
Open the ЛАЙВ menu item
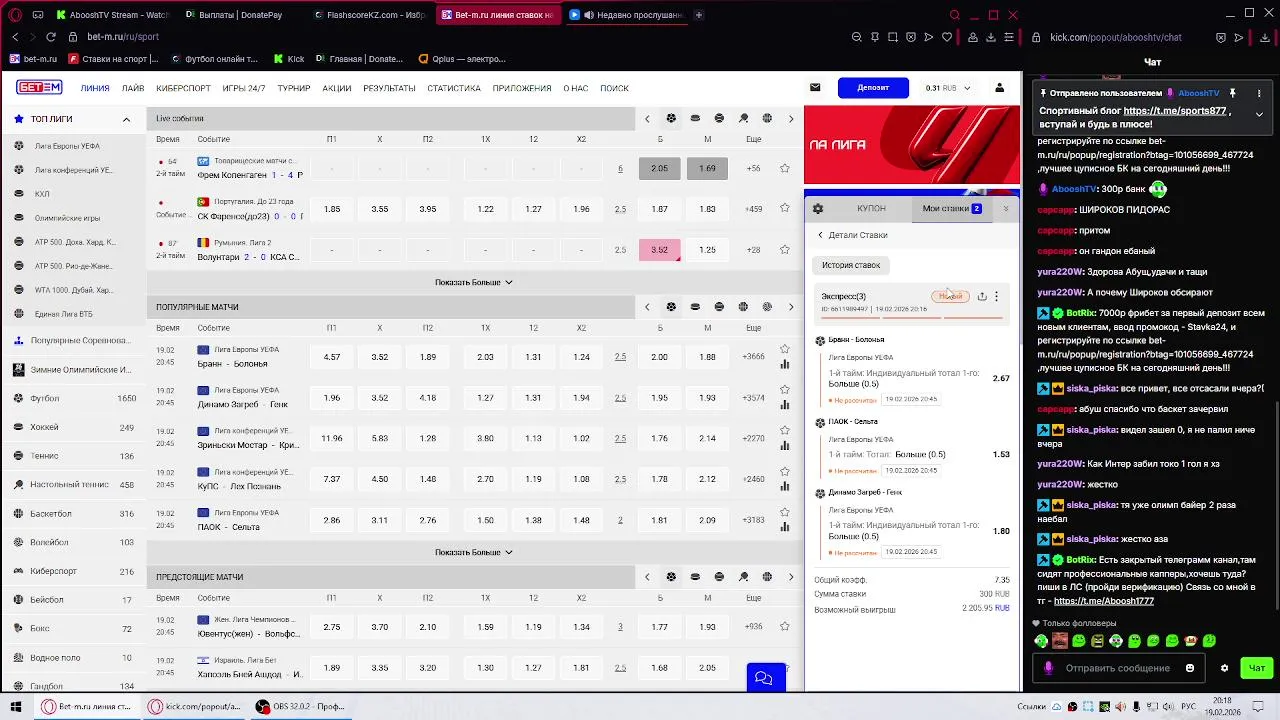pos(133,88)
